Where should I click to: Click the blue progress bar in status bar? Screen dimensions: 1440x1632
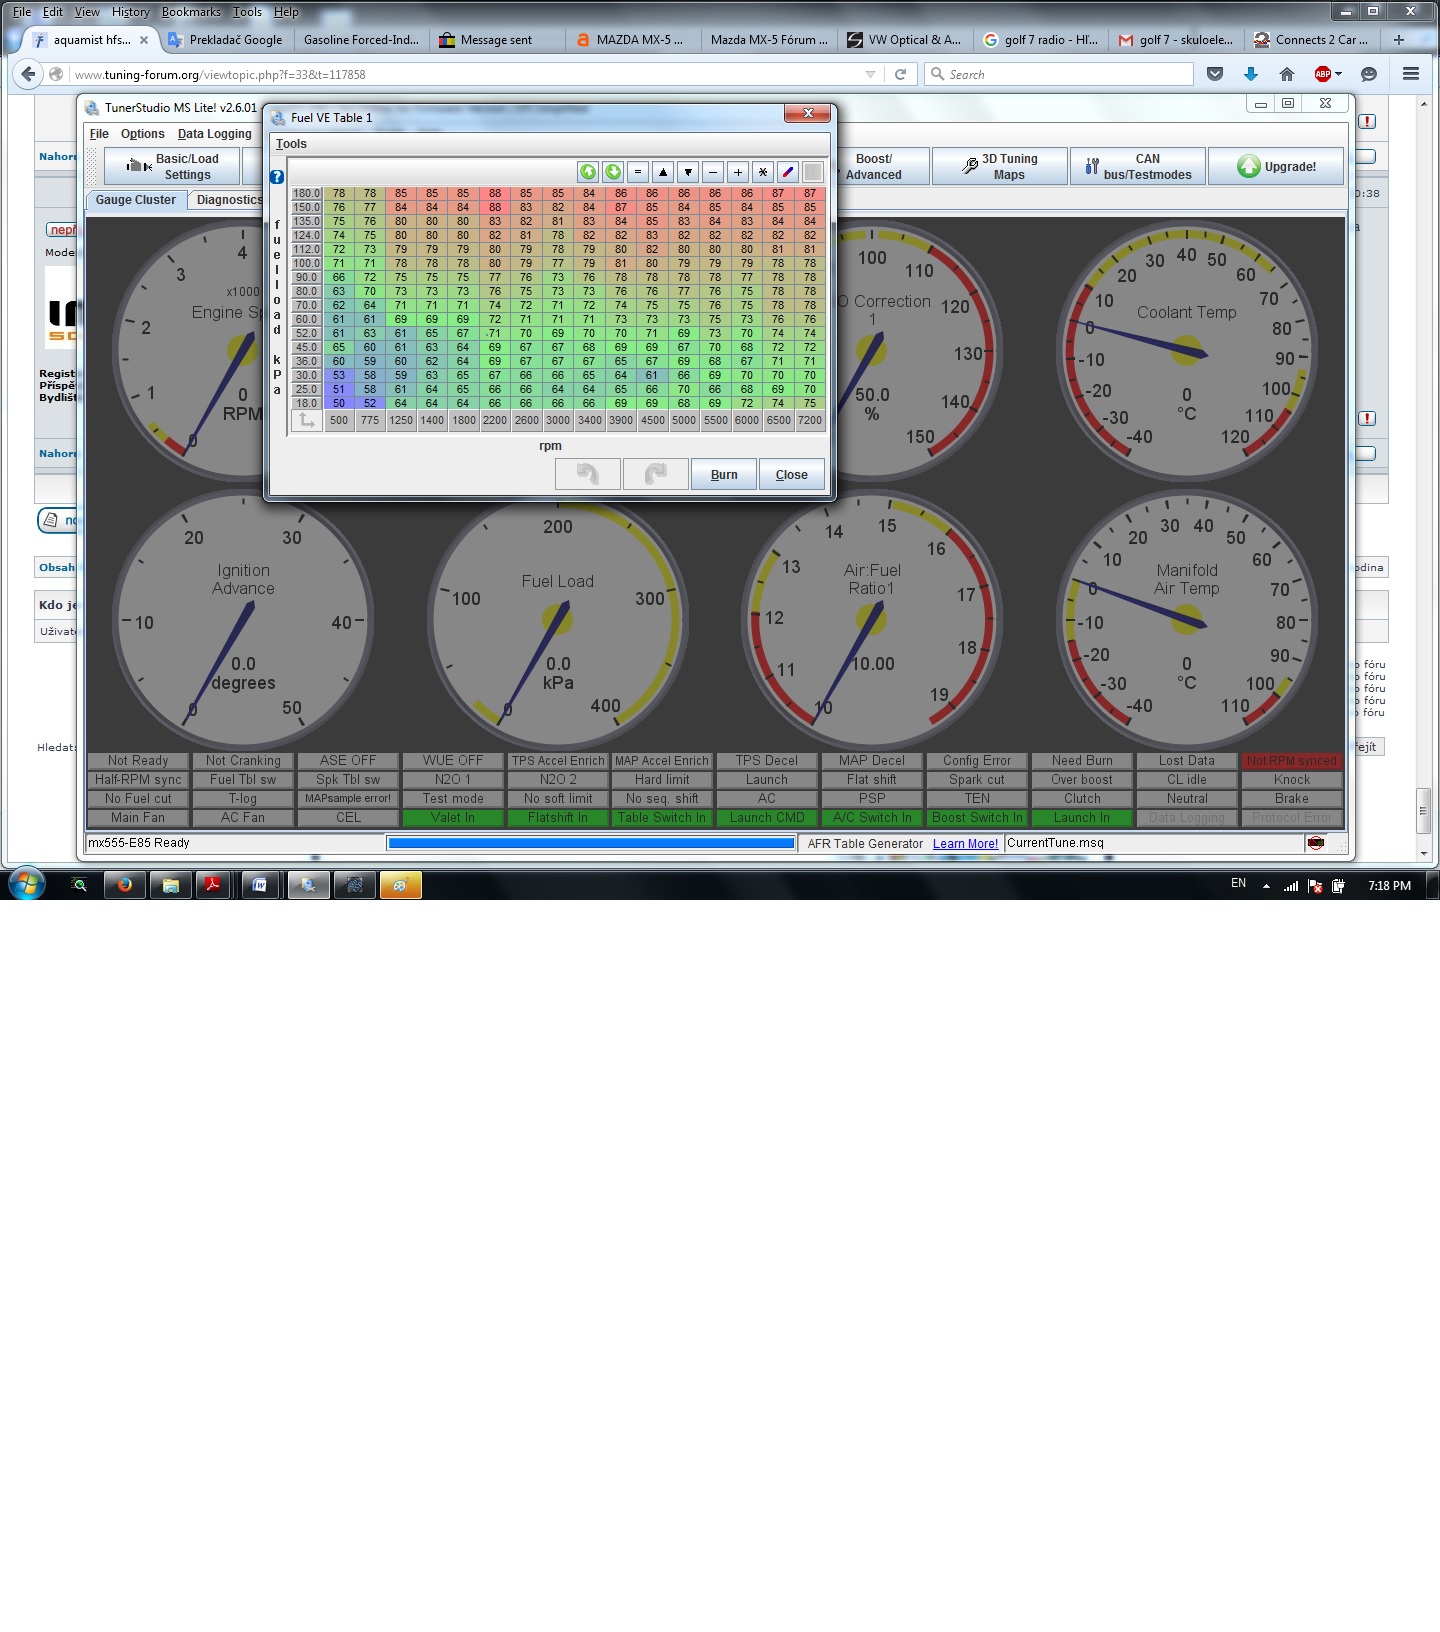pos(591,844)
